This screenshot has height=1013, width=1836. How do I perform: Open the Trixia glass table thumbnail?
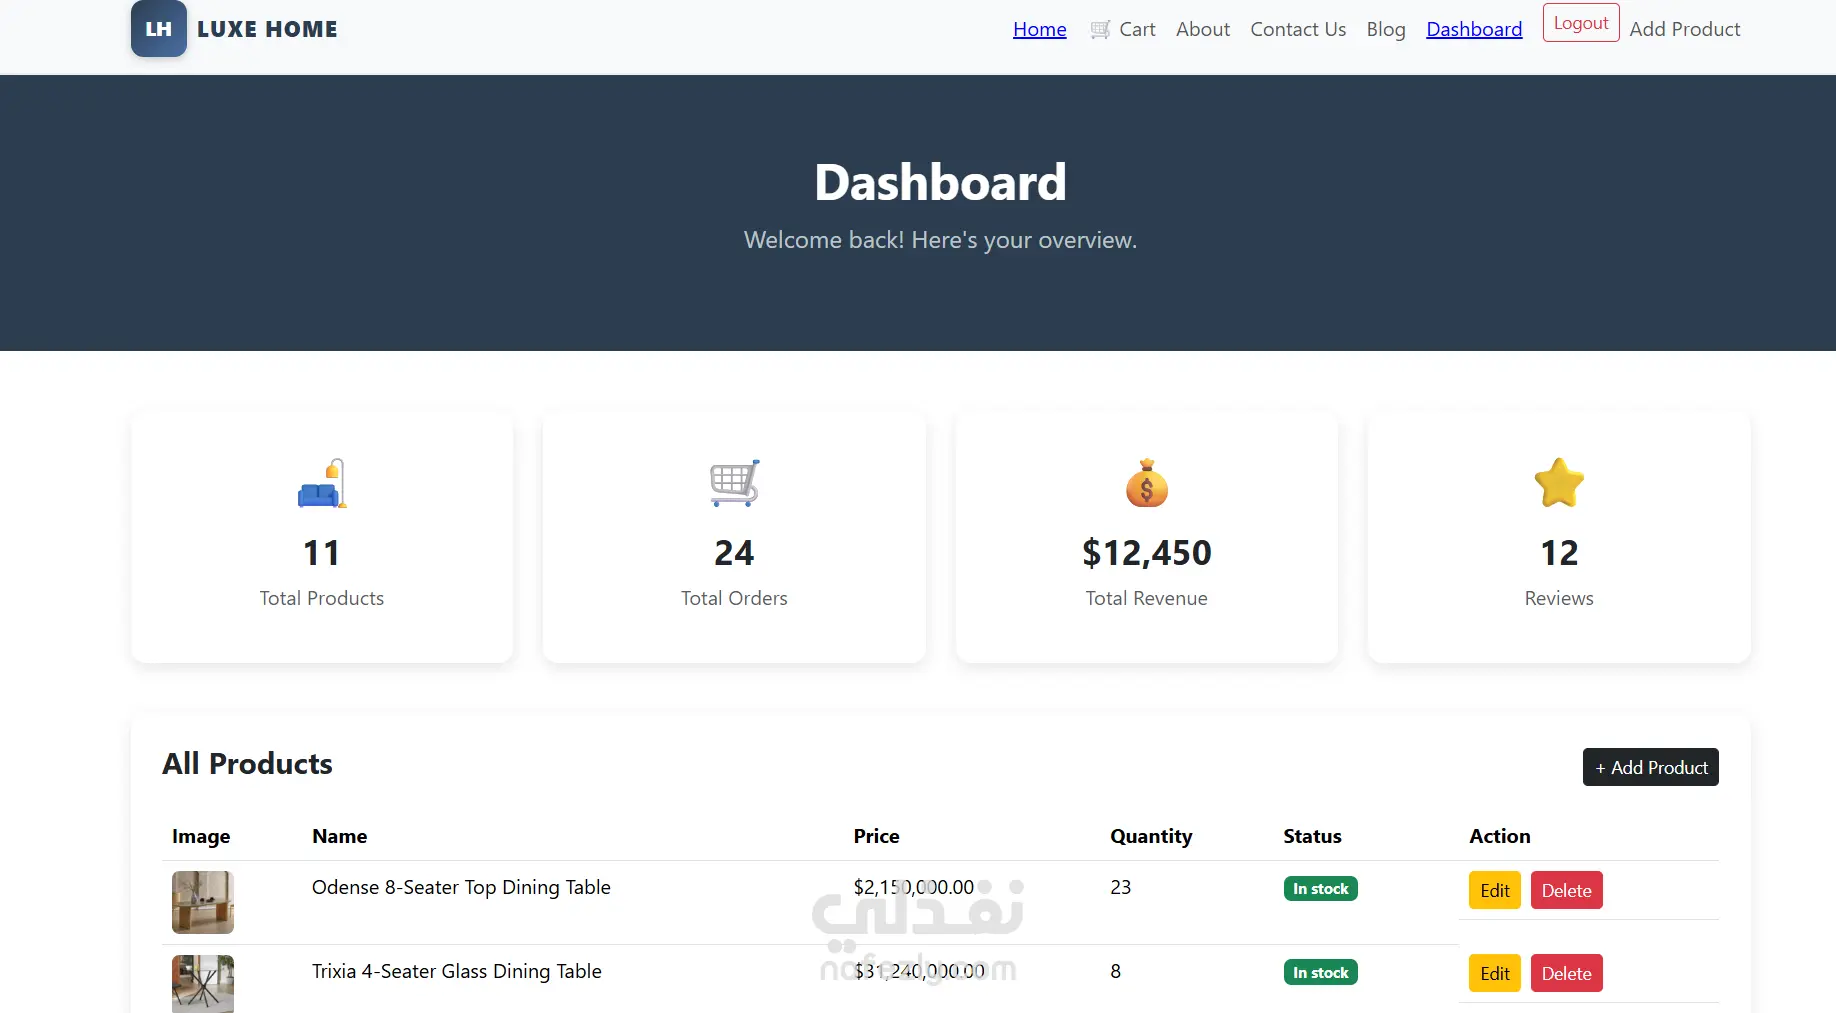(203, 984)
